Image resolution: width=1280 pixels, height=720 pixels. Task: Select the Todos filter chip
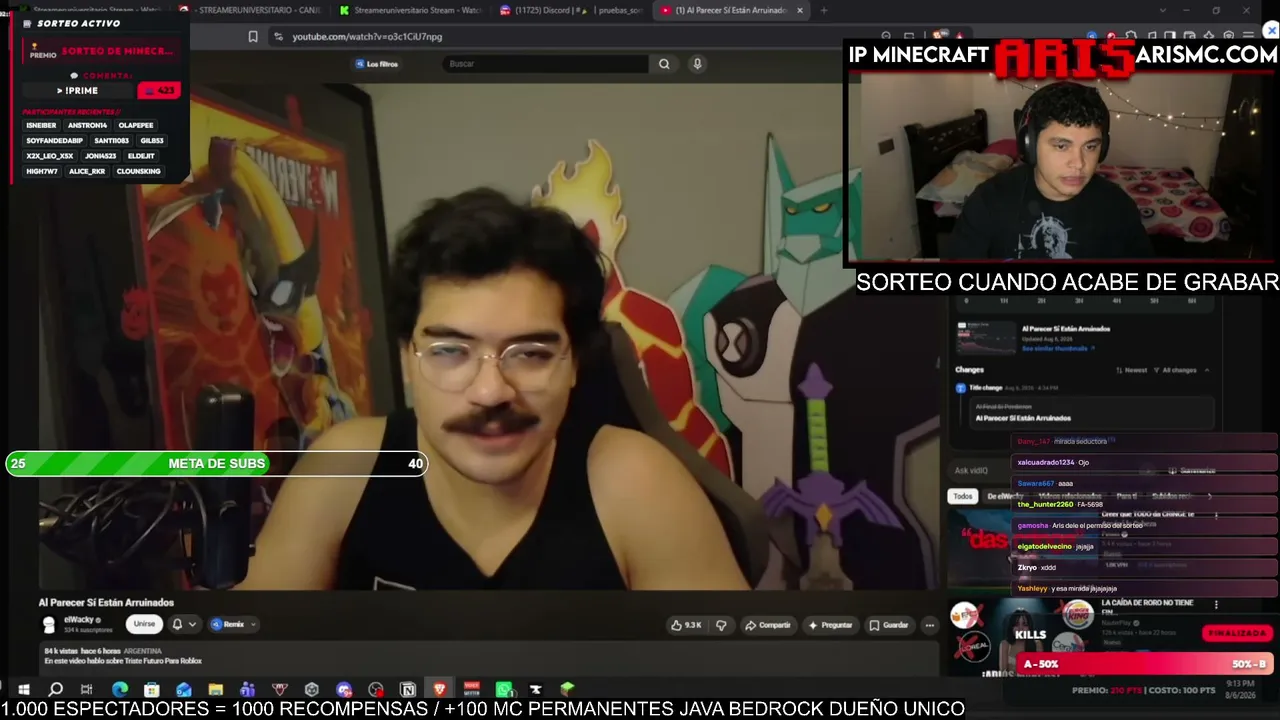point(962,496)
